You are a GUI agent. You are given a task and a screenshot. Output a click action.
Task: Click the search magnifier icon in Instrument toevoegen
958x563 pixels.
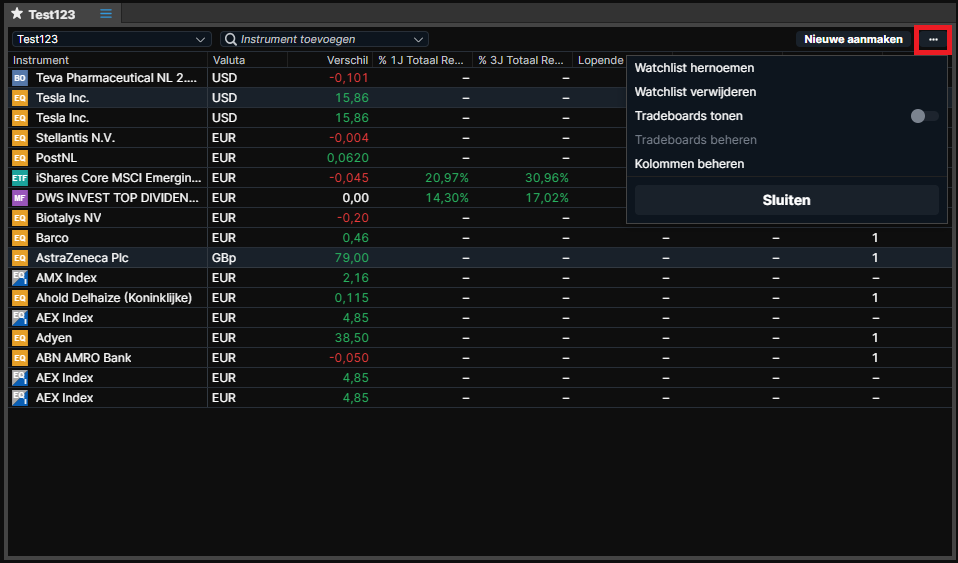pos(230,39)
